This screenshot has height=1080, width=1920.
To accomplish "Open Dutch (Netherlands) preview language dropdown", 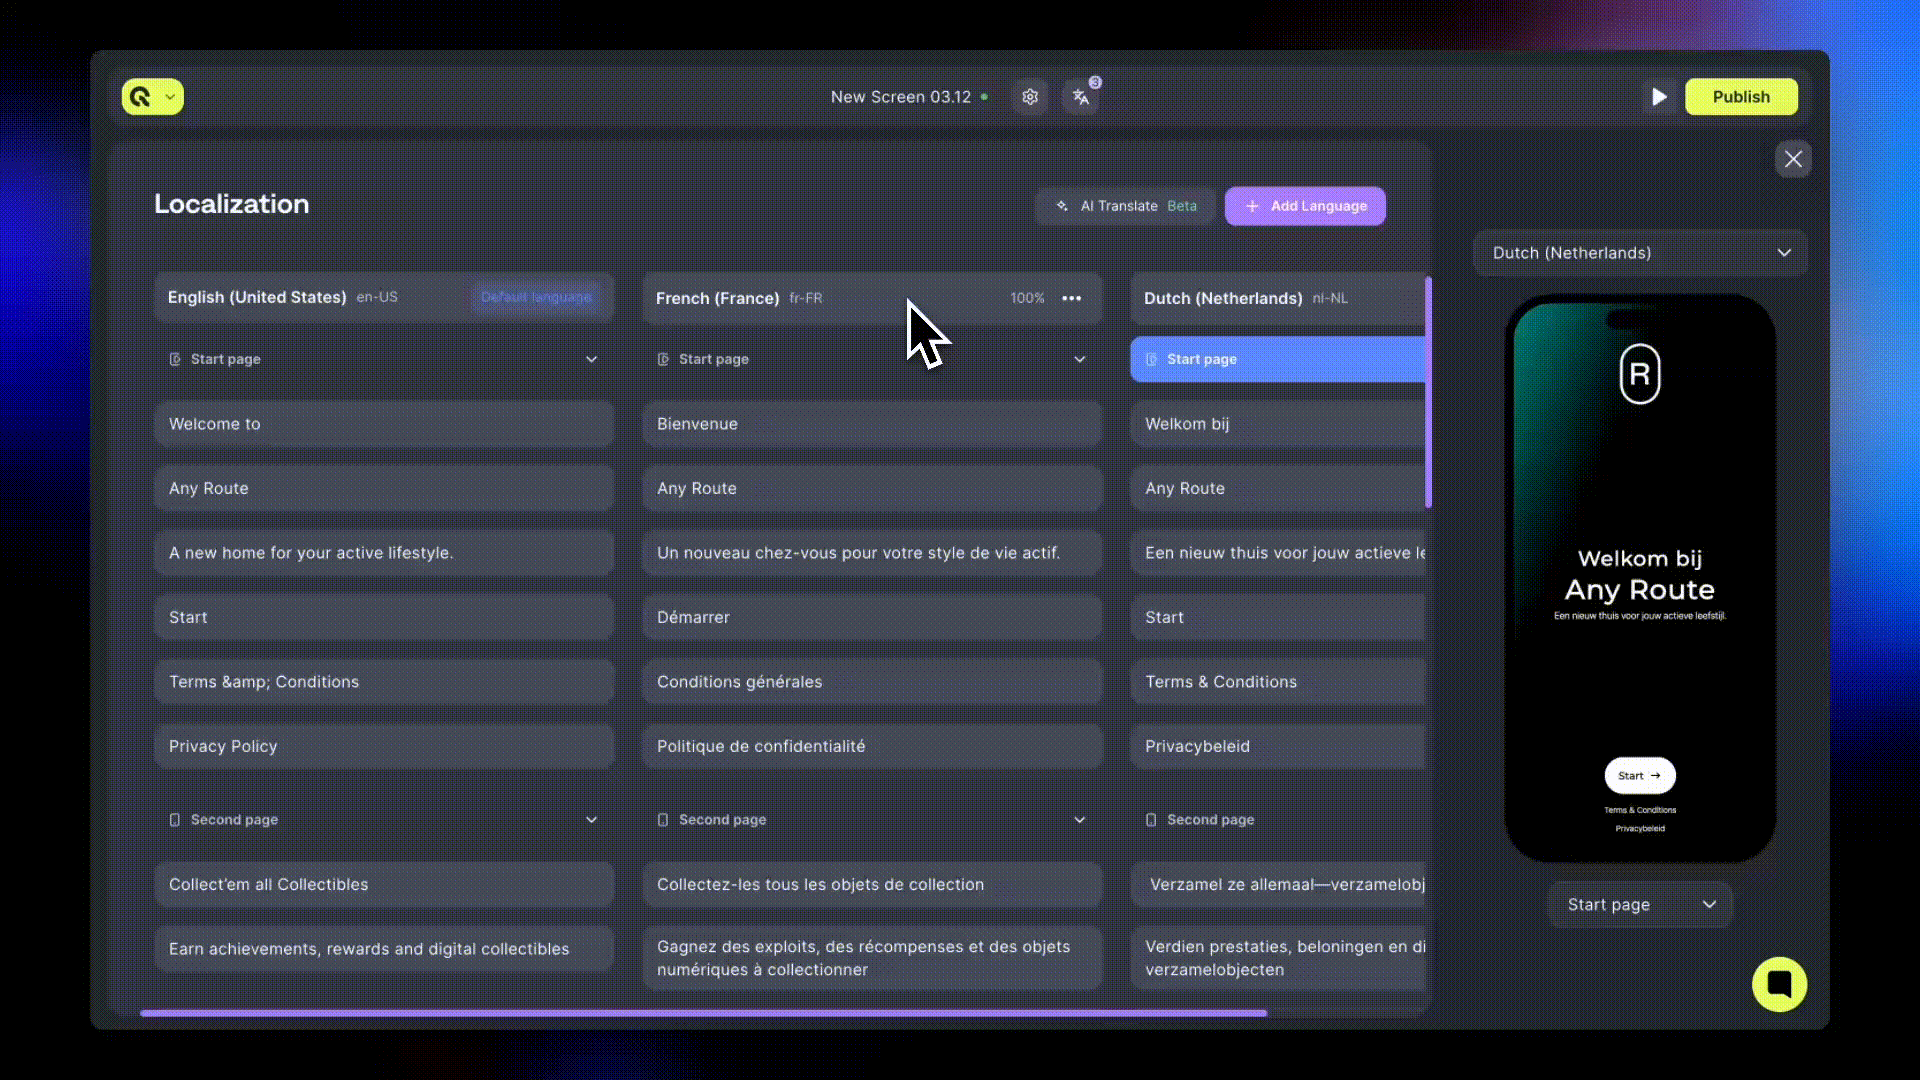I will 1640,253.
